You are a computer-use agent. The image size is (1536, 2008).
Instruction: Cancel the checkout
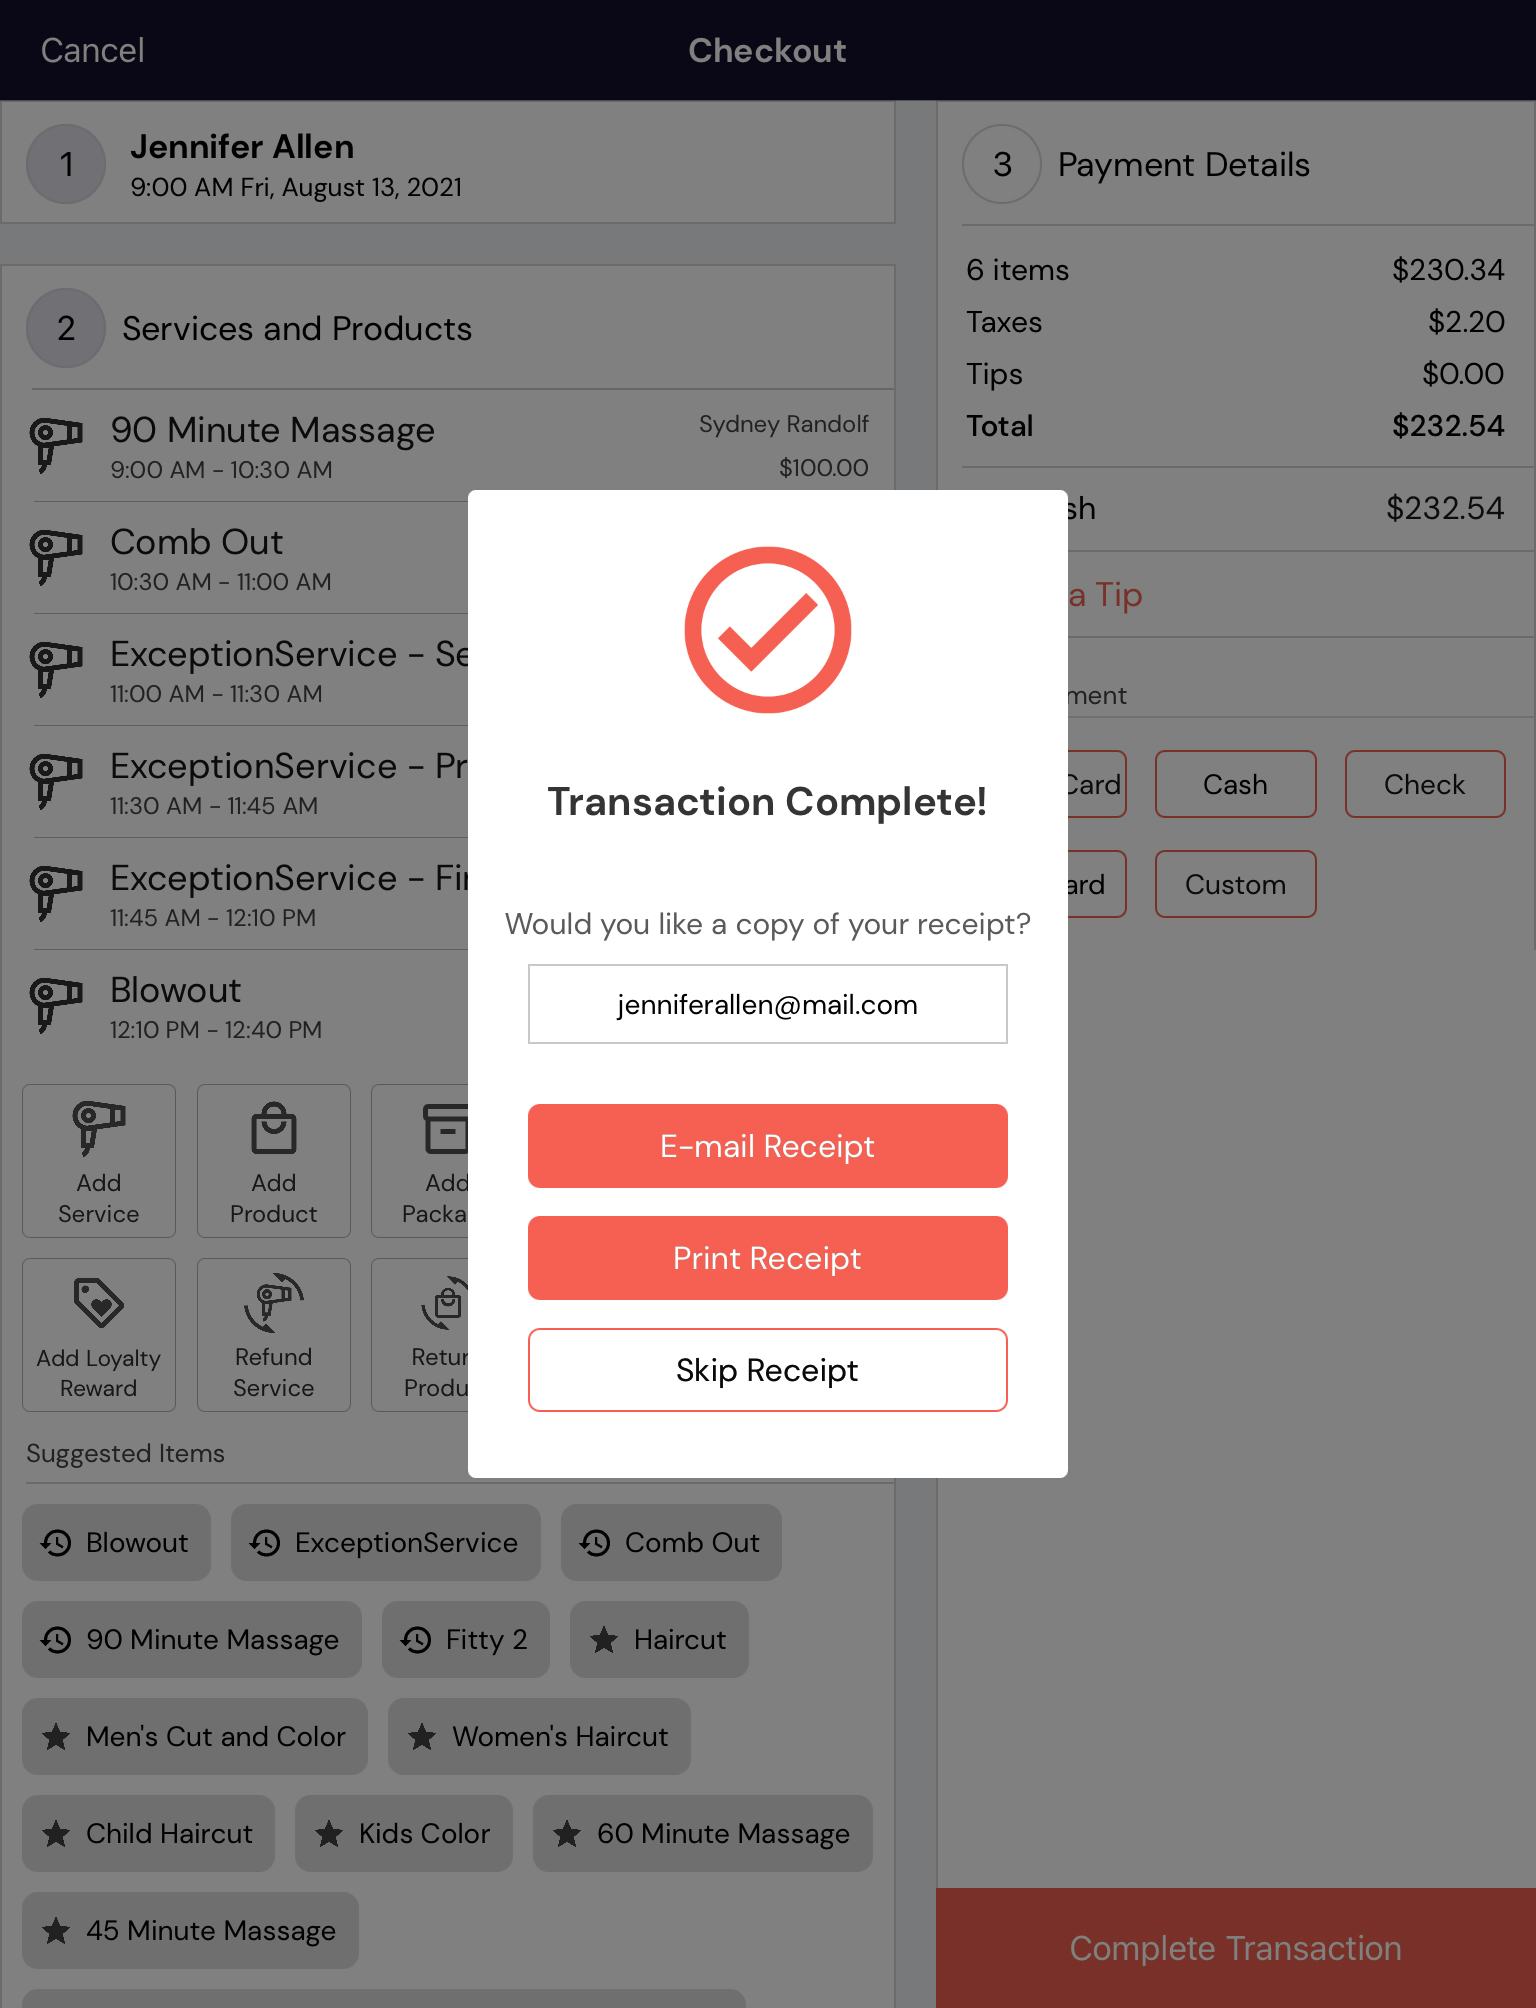[92, 50]
